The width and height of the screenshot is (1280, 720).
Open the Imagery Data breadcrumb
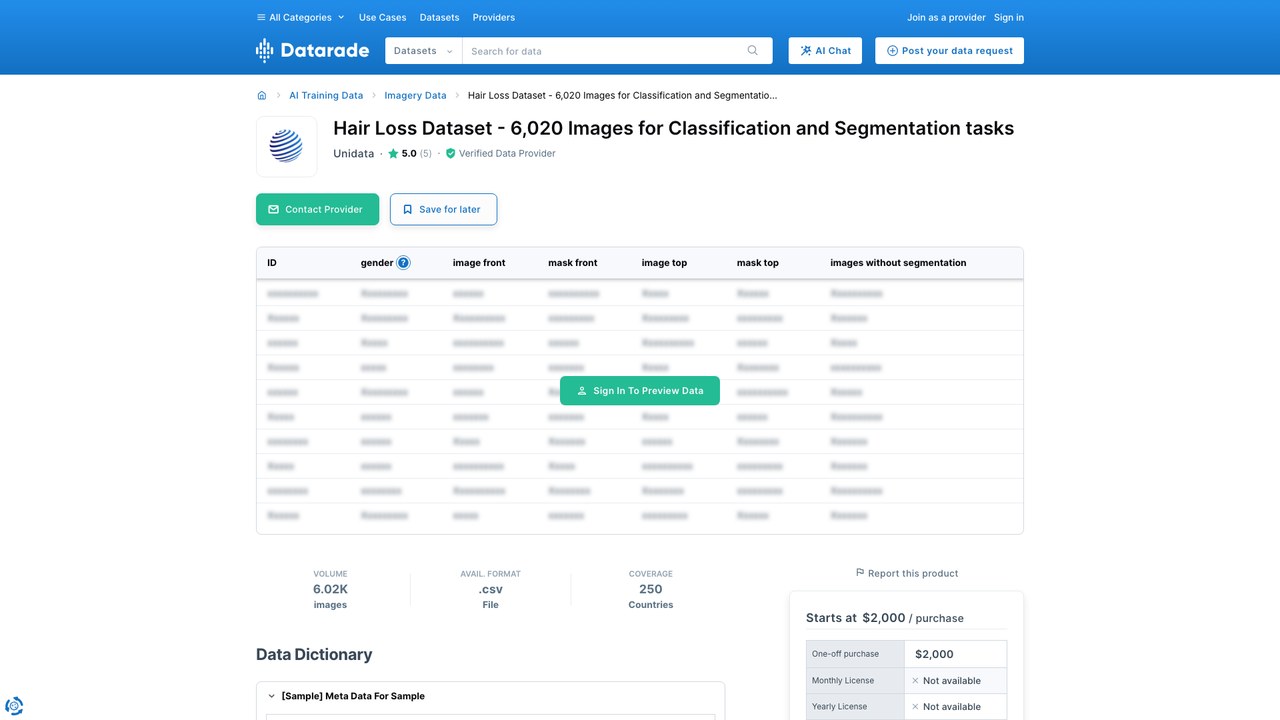pyautogui.click(x=415, y=96)
